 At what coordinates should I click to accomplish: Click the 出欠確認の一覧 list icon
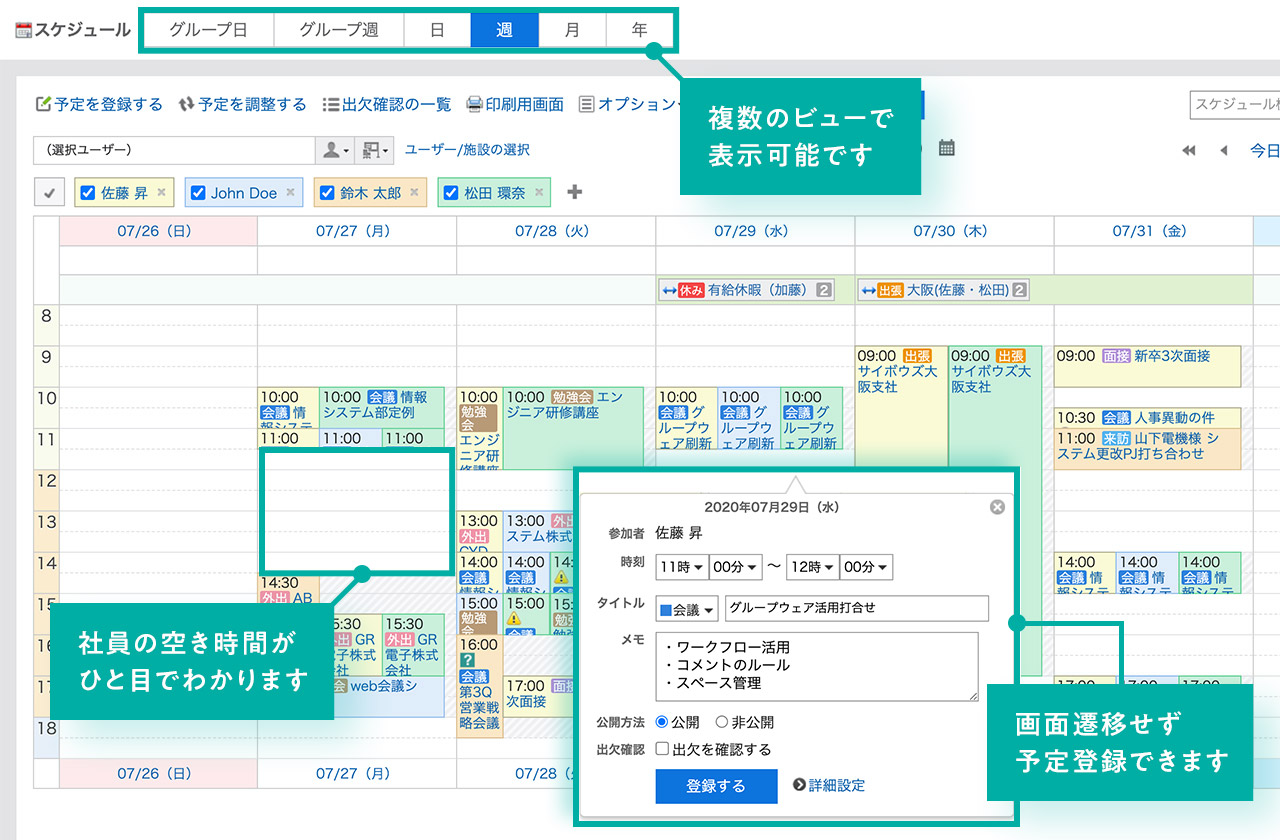330,105
